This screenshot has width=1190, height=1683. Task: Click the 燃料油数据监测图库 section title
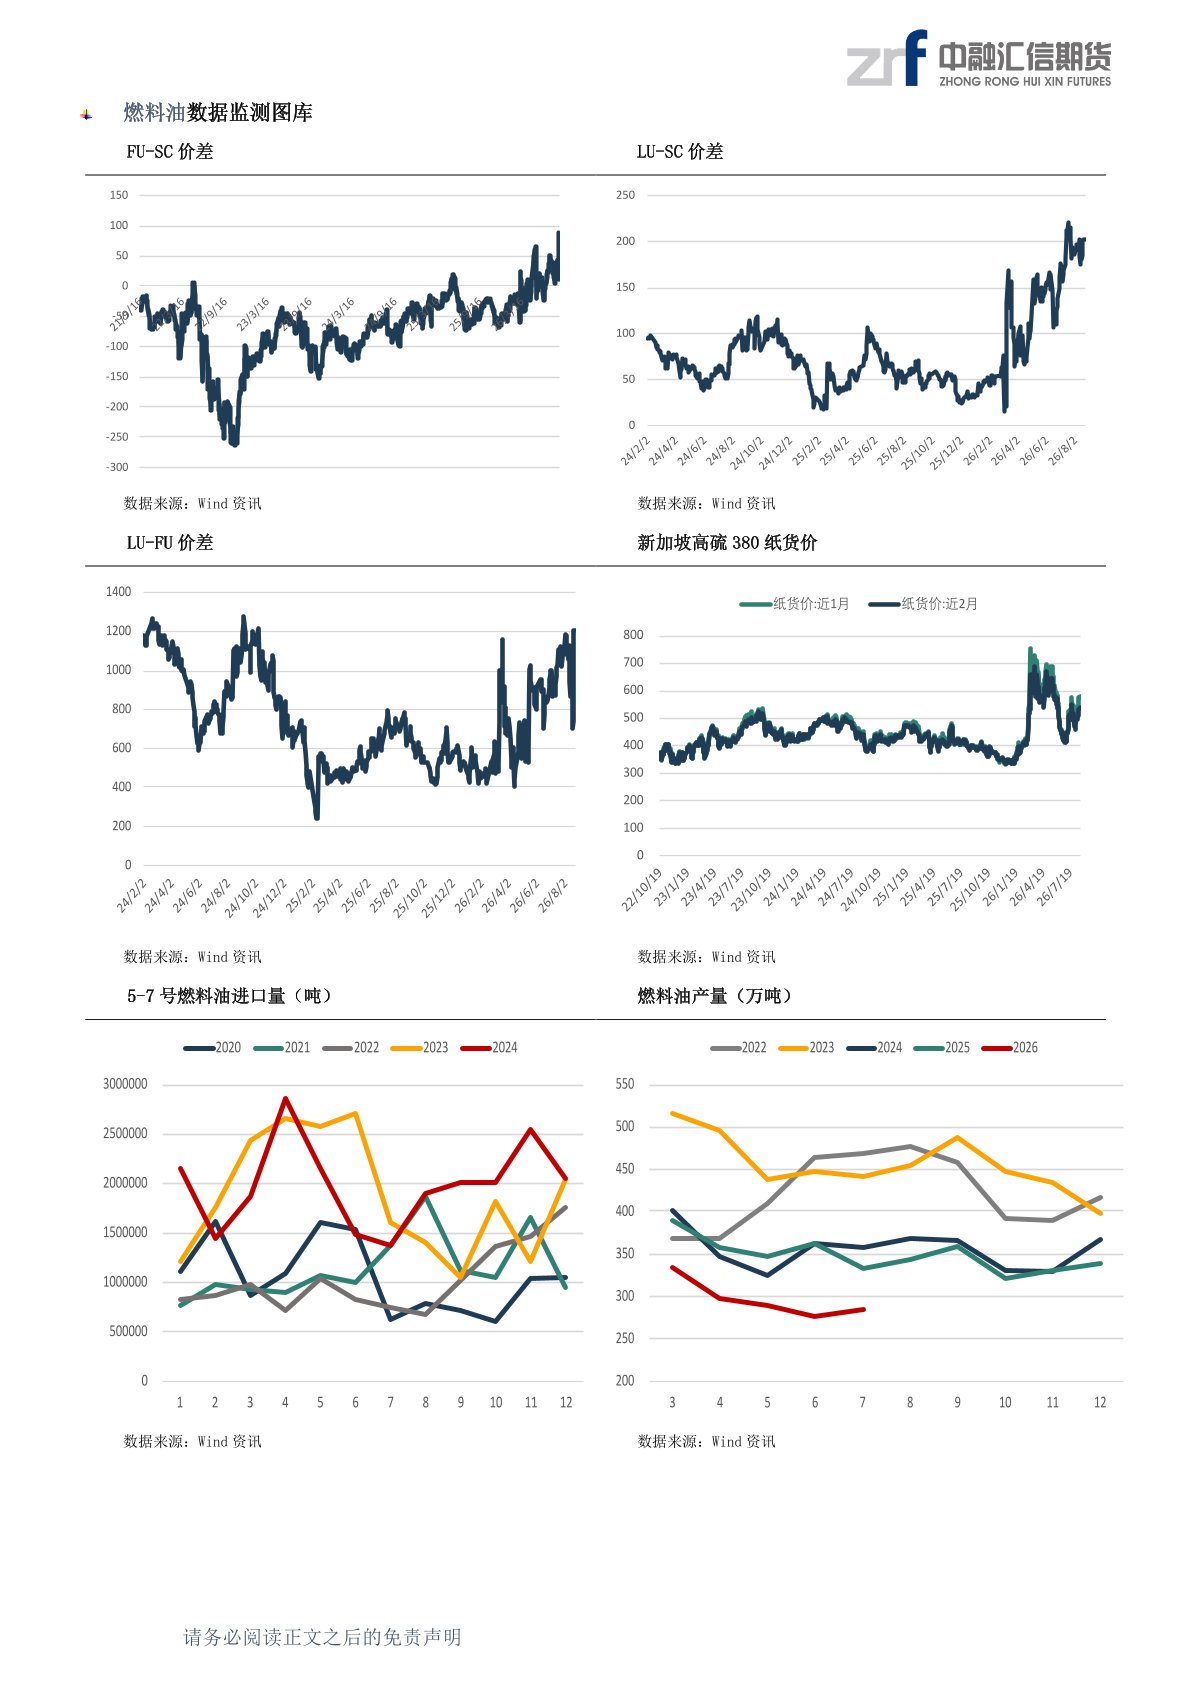(218, 113)
